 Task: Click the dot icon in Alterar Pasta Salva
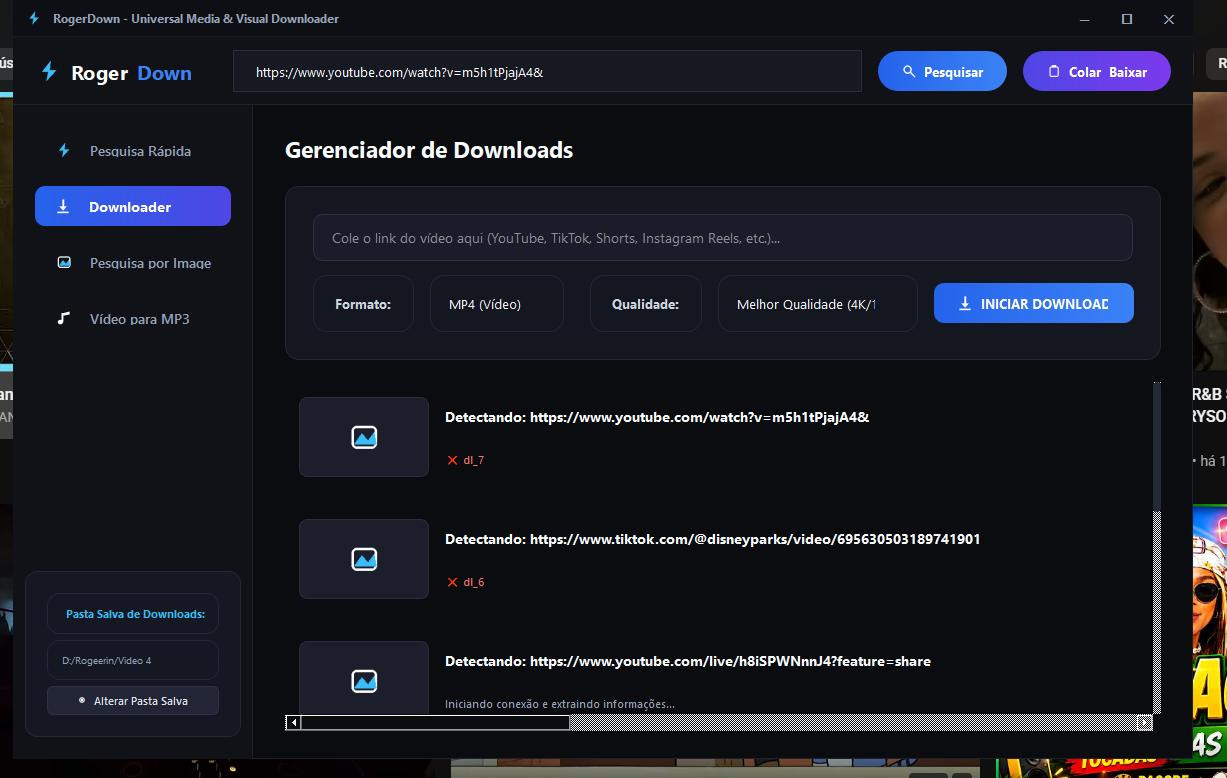click(82, 701)
